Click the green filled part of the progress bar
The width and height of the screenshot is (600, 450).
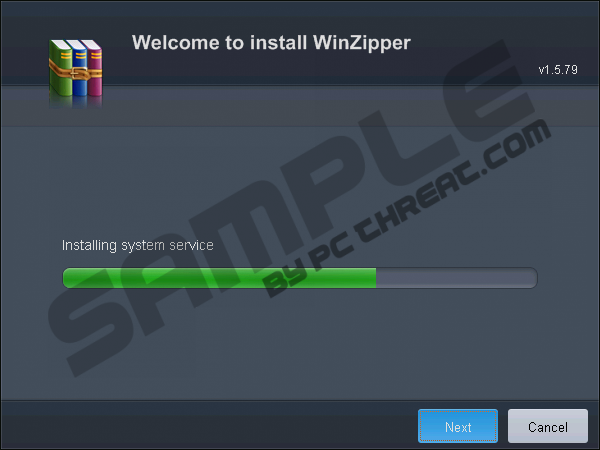[219, 278]
